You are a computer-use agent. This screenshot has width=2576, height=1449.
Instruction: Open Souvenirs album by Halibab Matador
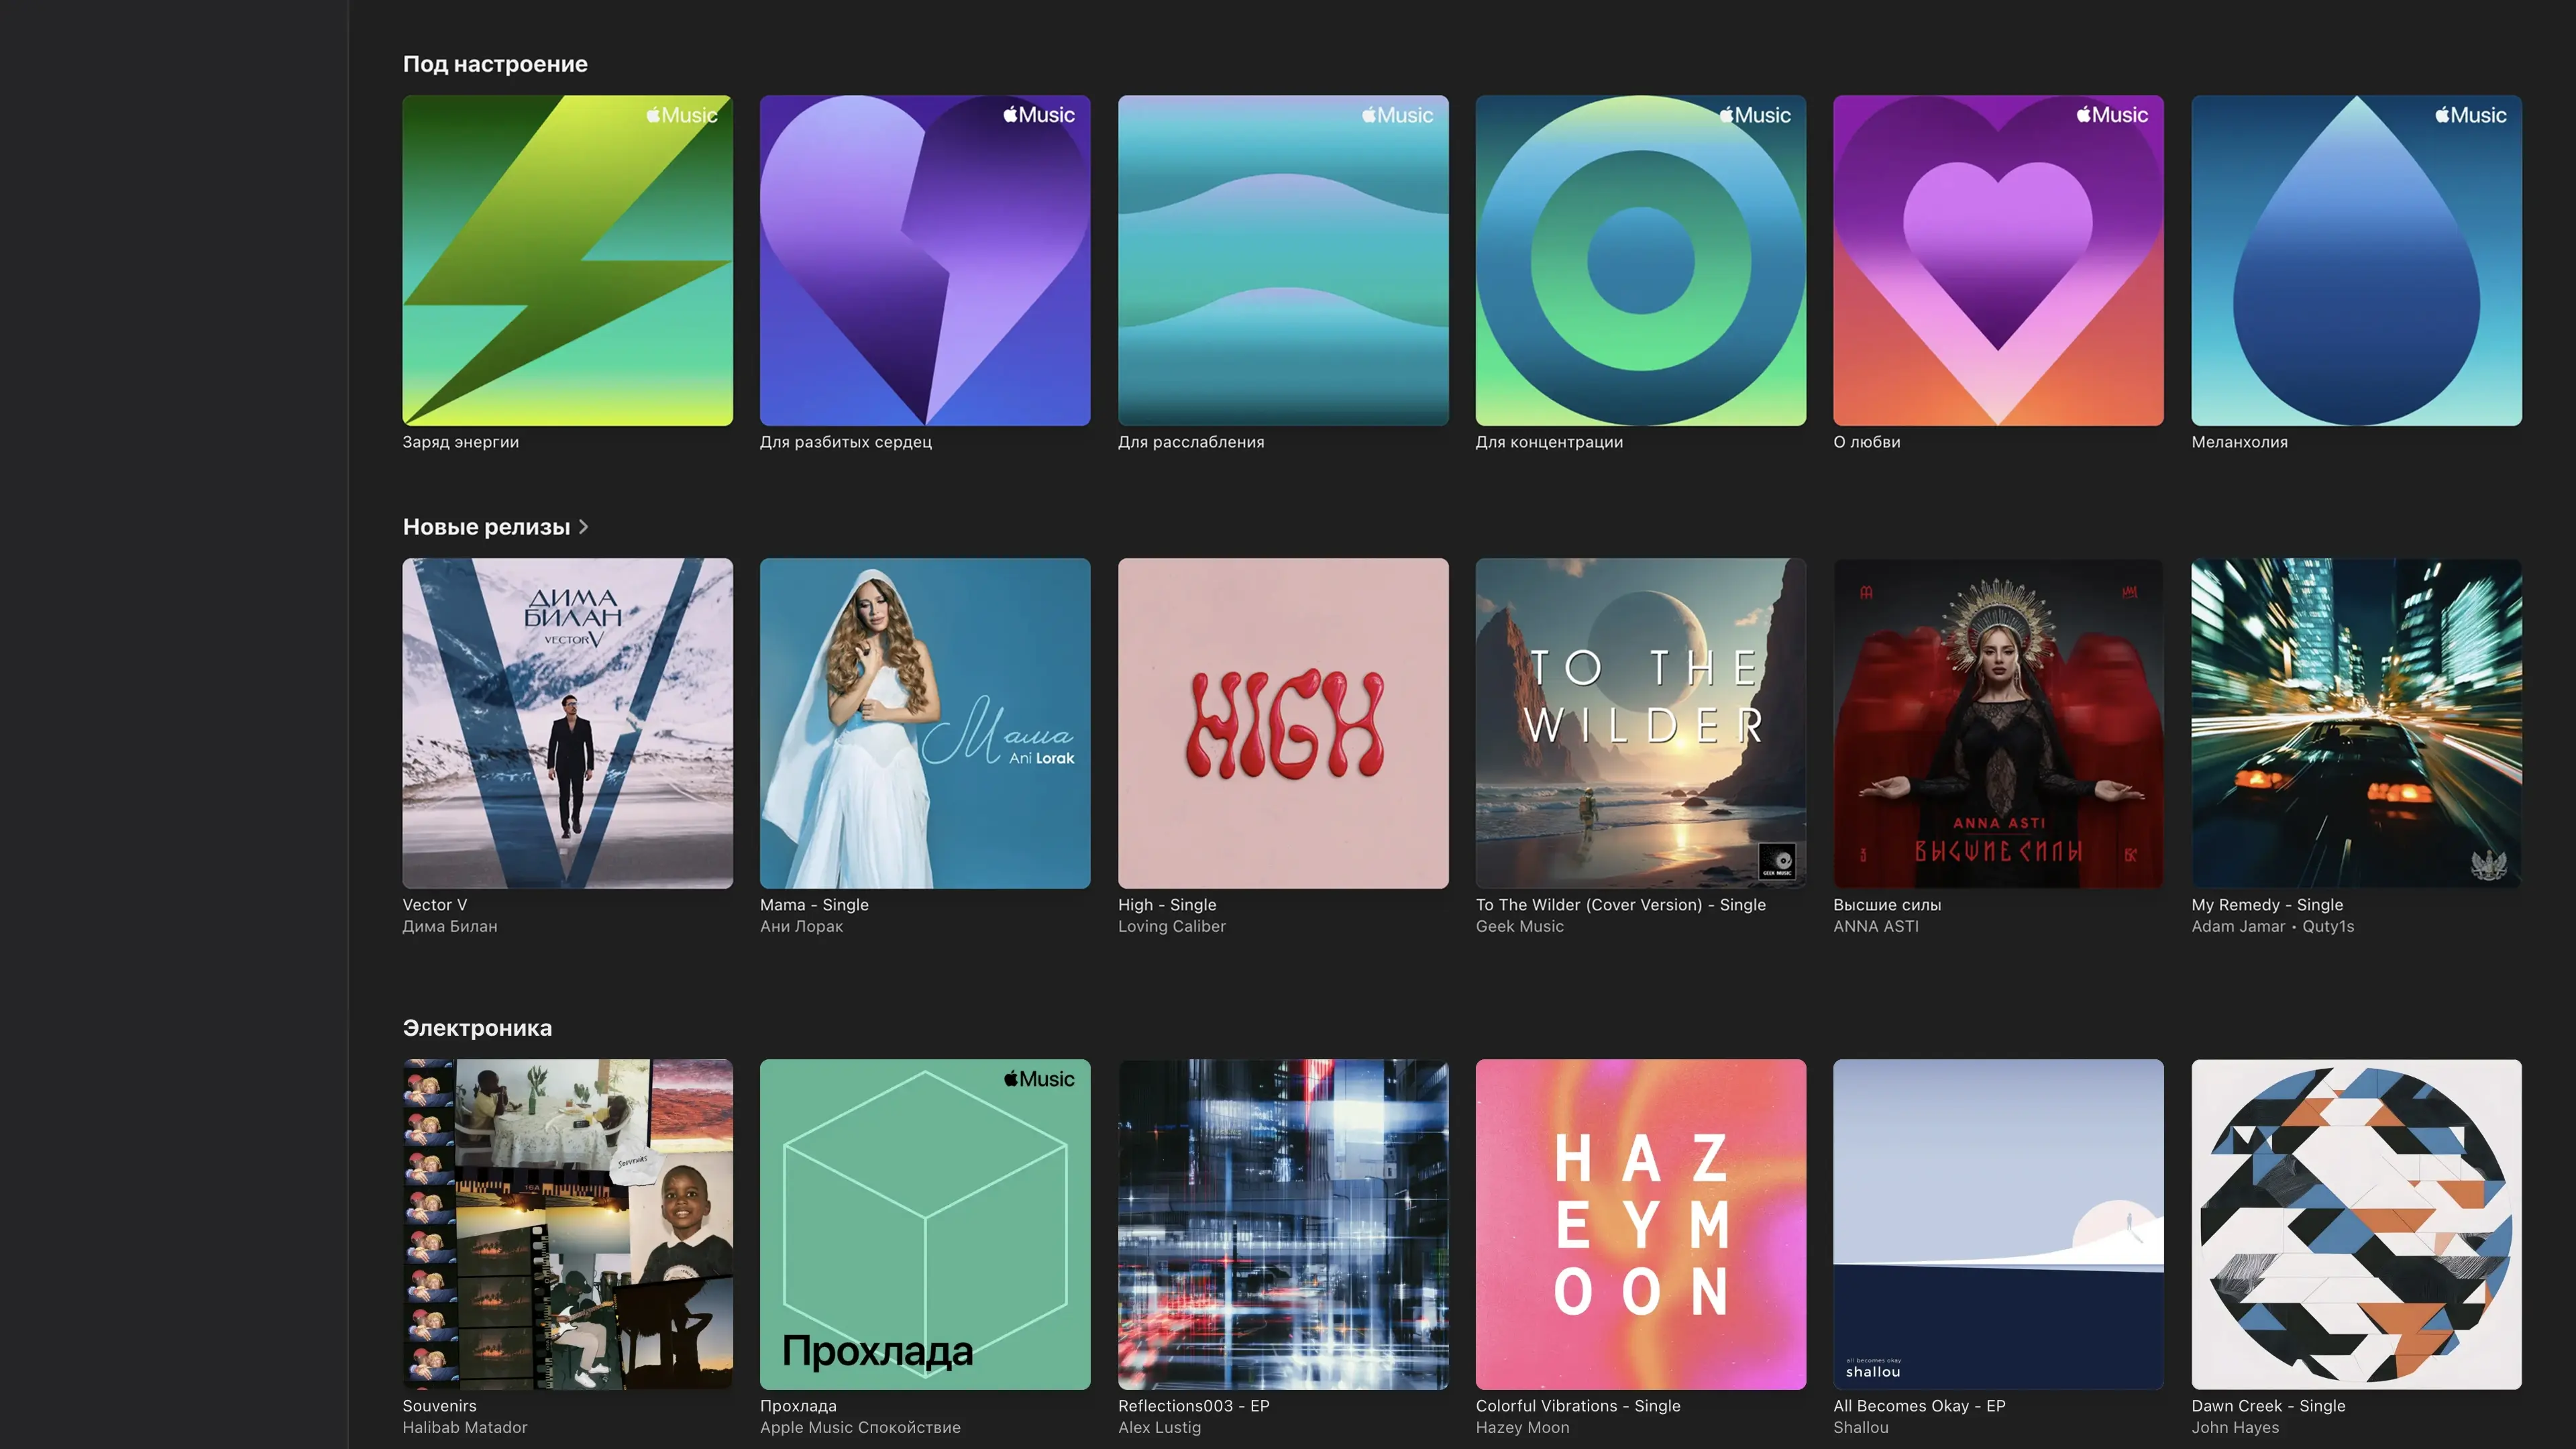(x=567, y=1223)
